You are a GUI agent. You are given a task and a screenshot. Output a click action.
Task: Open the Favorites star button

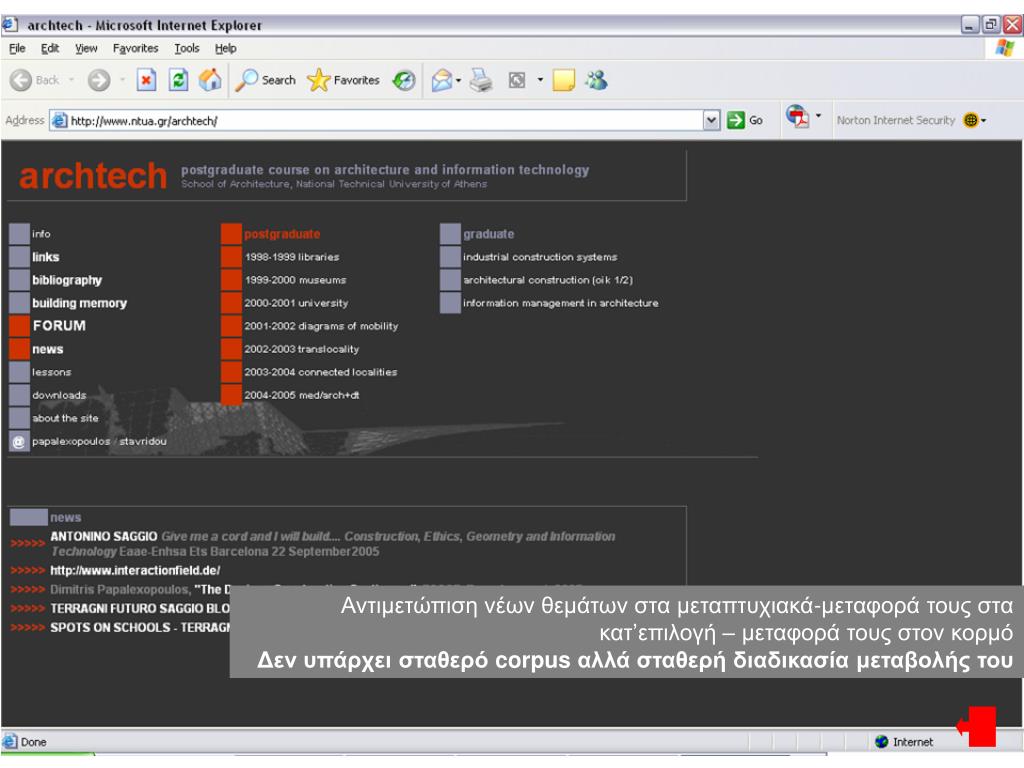(344, 80)
